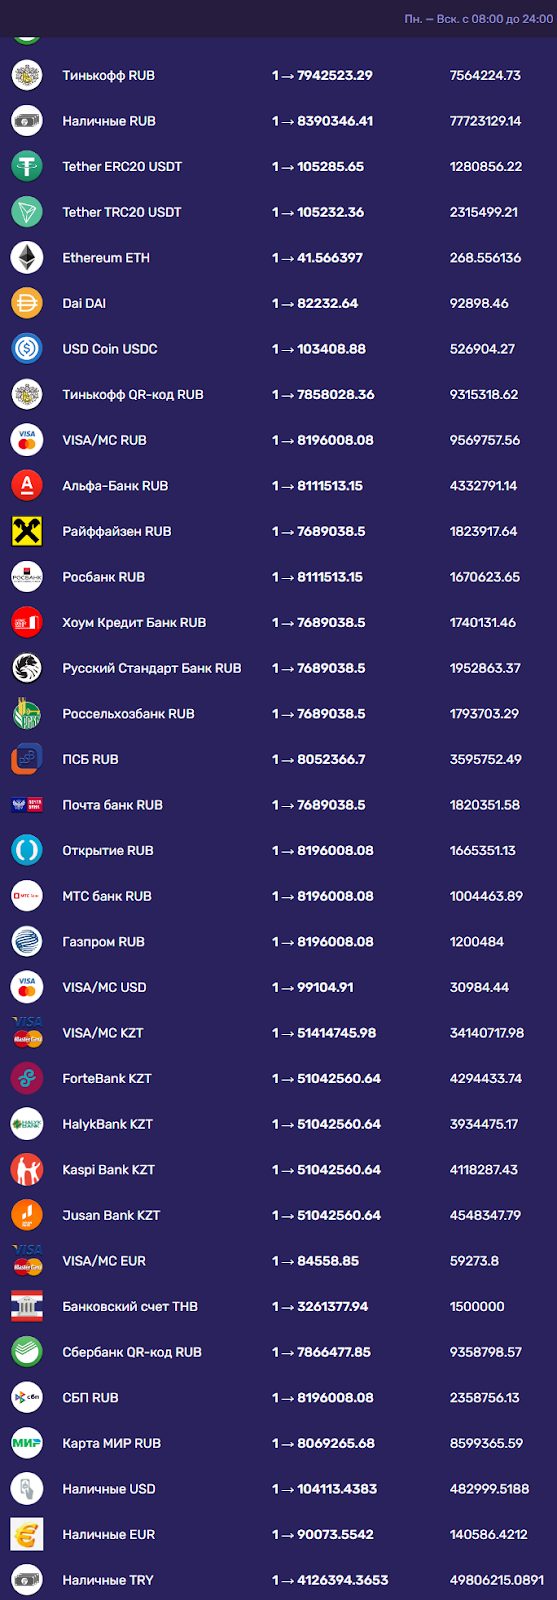Click the HalykBank KZT reserve 3934475.17
The image size is (557, 1600).
click(484, 1124)
